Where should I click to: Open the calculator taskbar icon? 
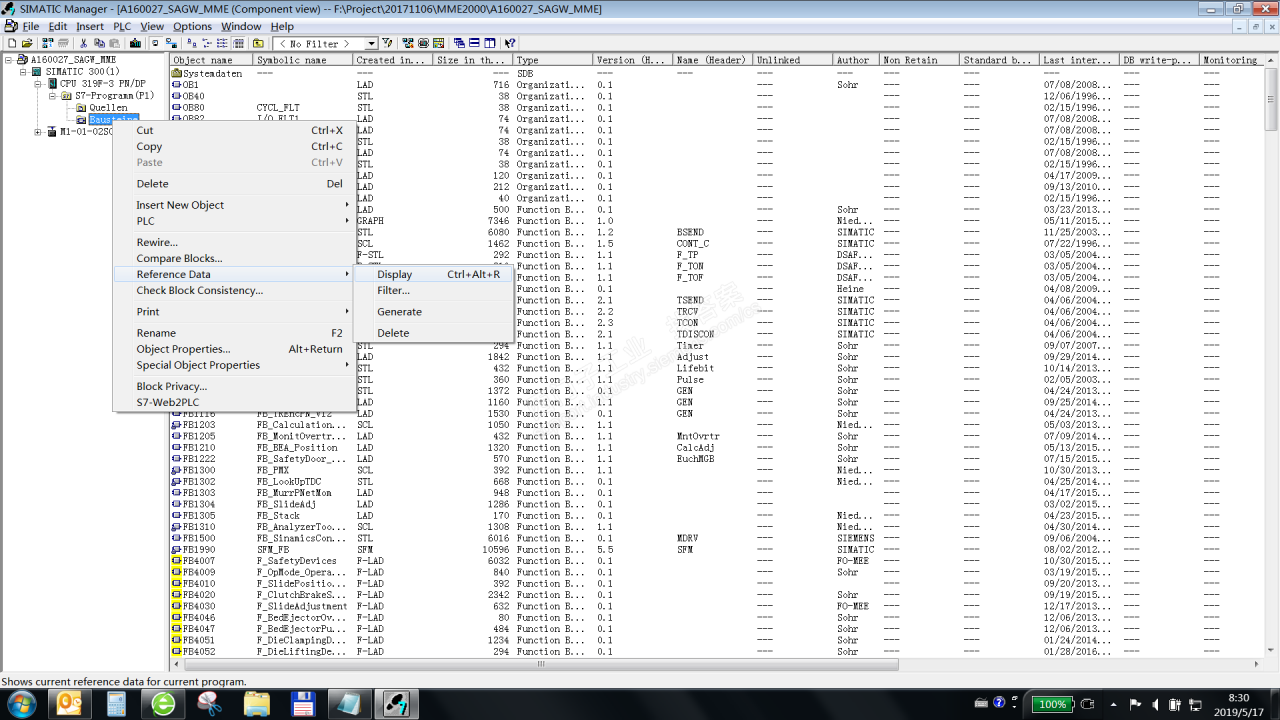(x=118, y=704)
